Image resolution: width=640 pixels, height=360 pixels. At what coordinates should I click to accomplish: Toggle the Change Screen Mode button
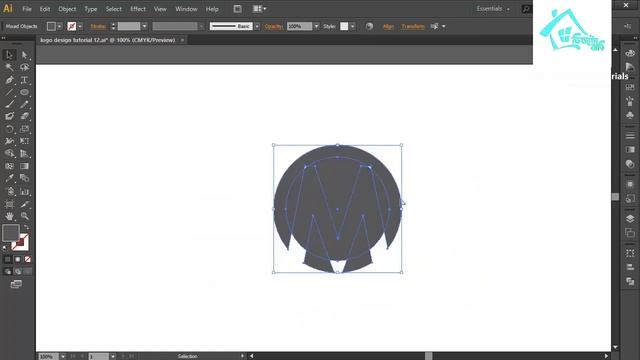click(x=16, y=284)
